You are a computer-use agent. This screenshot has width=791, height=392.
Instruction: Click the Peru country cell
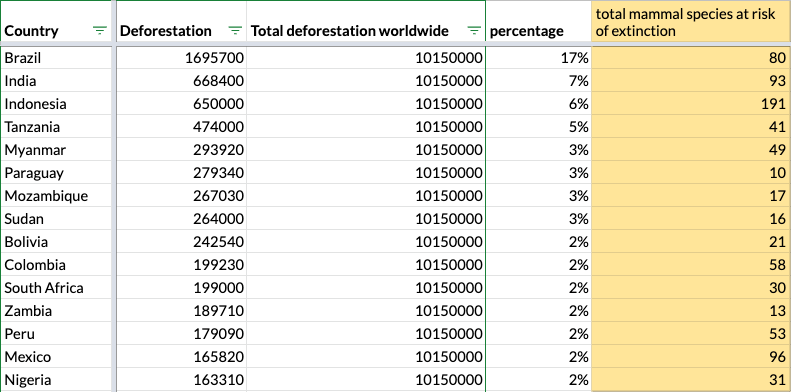[x=55, y=333]
